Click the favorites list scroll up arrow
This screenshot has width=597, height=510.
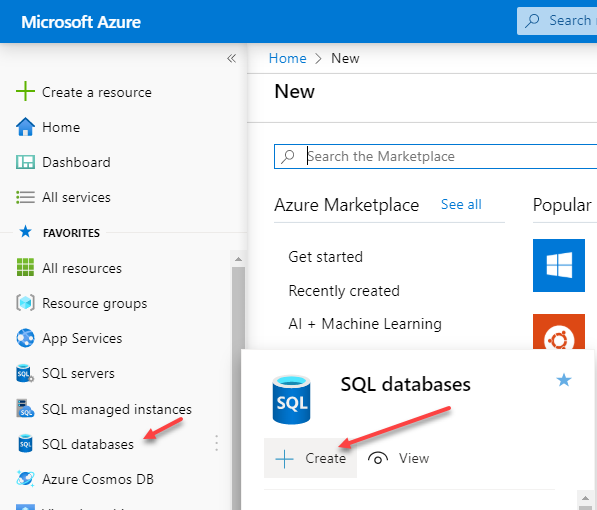pyautogui.click(x=238, y=259)
